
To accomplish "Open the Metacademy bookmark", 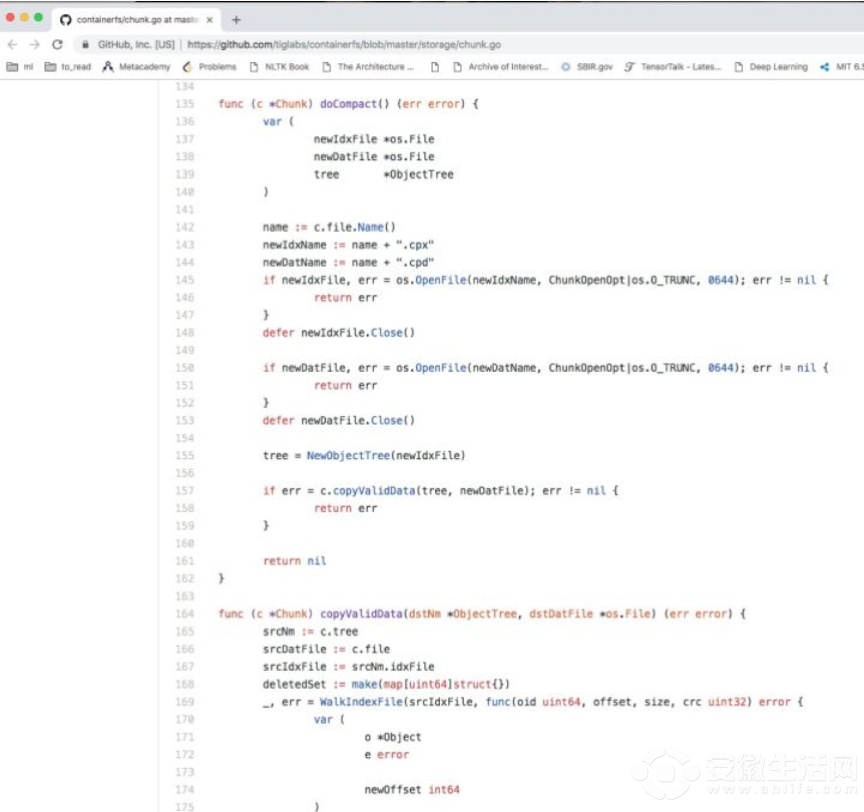I will click(137, 67).
